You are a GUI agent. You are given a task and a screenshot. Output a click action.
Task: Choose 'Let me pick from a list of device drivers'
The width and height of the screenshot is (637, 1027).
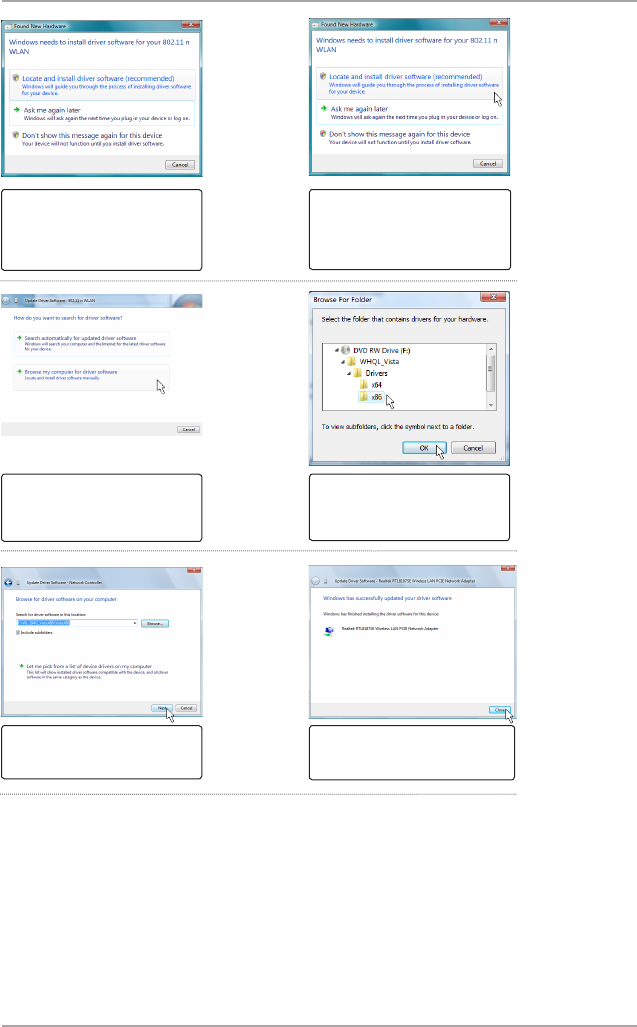[x=89, y=666]
